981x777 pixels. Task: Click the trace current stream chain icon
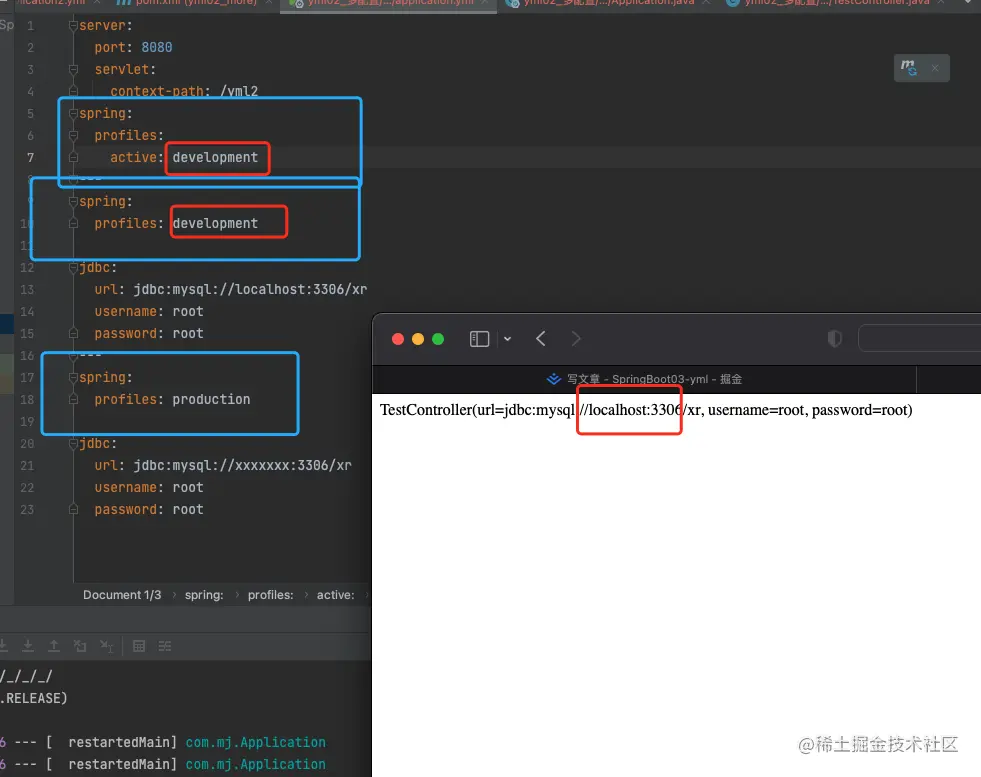point(165,646)
